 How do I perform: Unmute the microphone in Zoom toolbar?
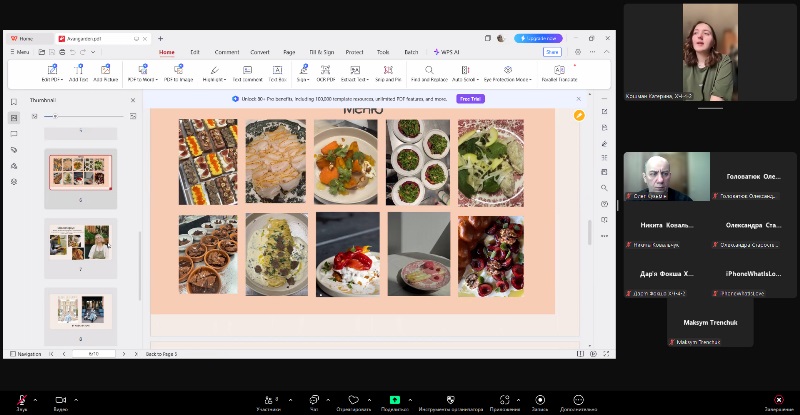(21, 401)
